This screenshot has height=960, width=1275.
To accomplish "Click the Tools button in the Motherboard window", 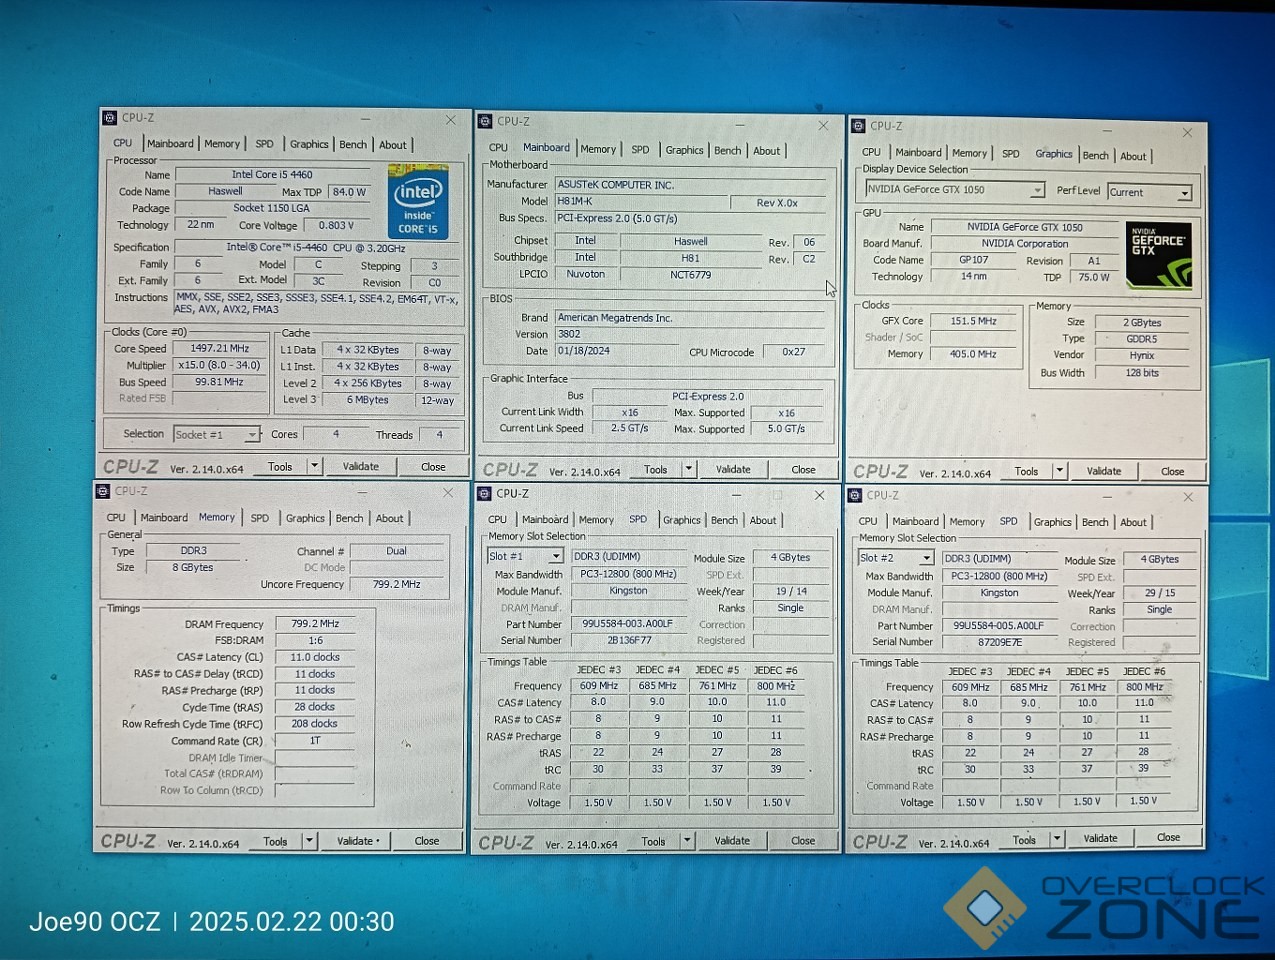I will click(x=656, y=469).
